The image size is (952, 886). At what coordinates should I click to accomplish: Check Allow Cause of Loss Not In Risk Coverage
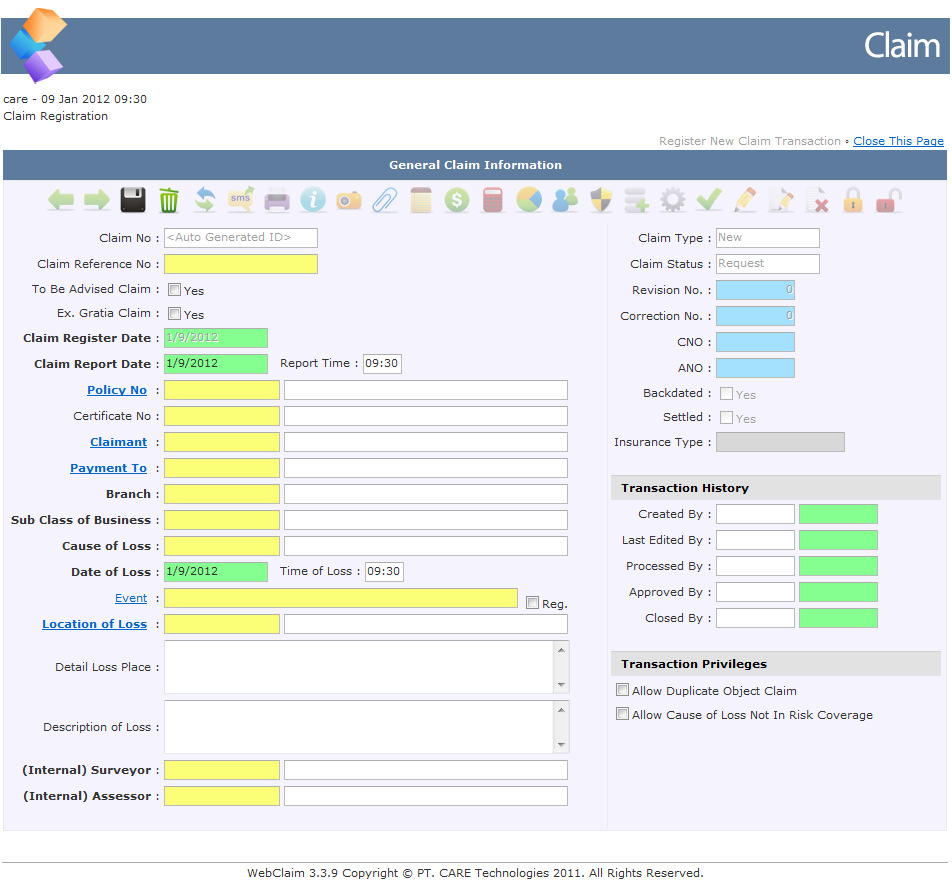click(623, 714)
